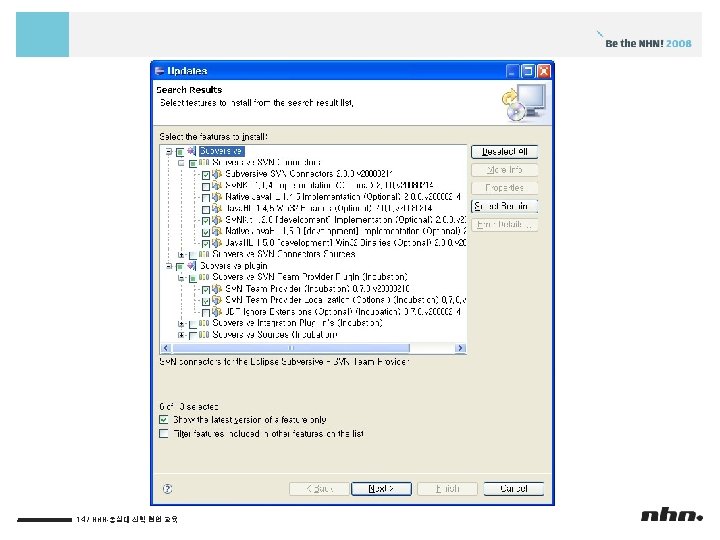This screenshot has height=540, width=720.
Task: Check Native JavaHL 1.4.5 Implementation (Optional)
Action: pyautogui.click(x=206, y=198)
